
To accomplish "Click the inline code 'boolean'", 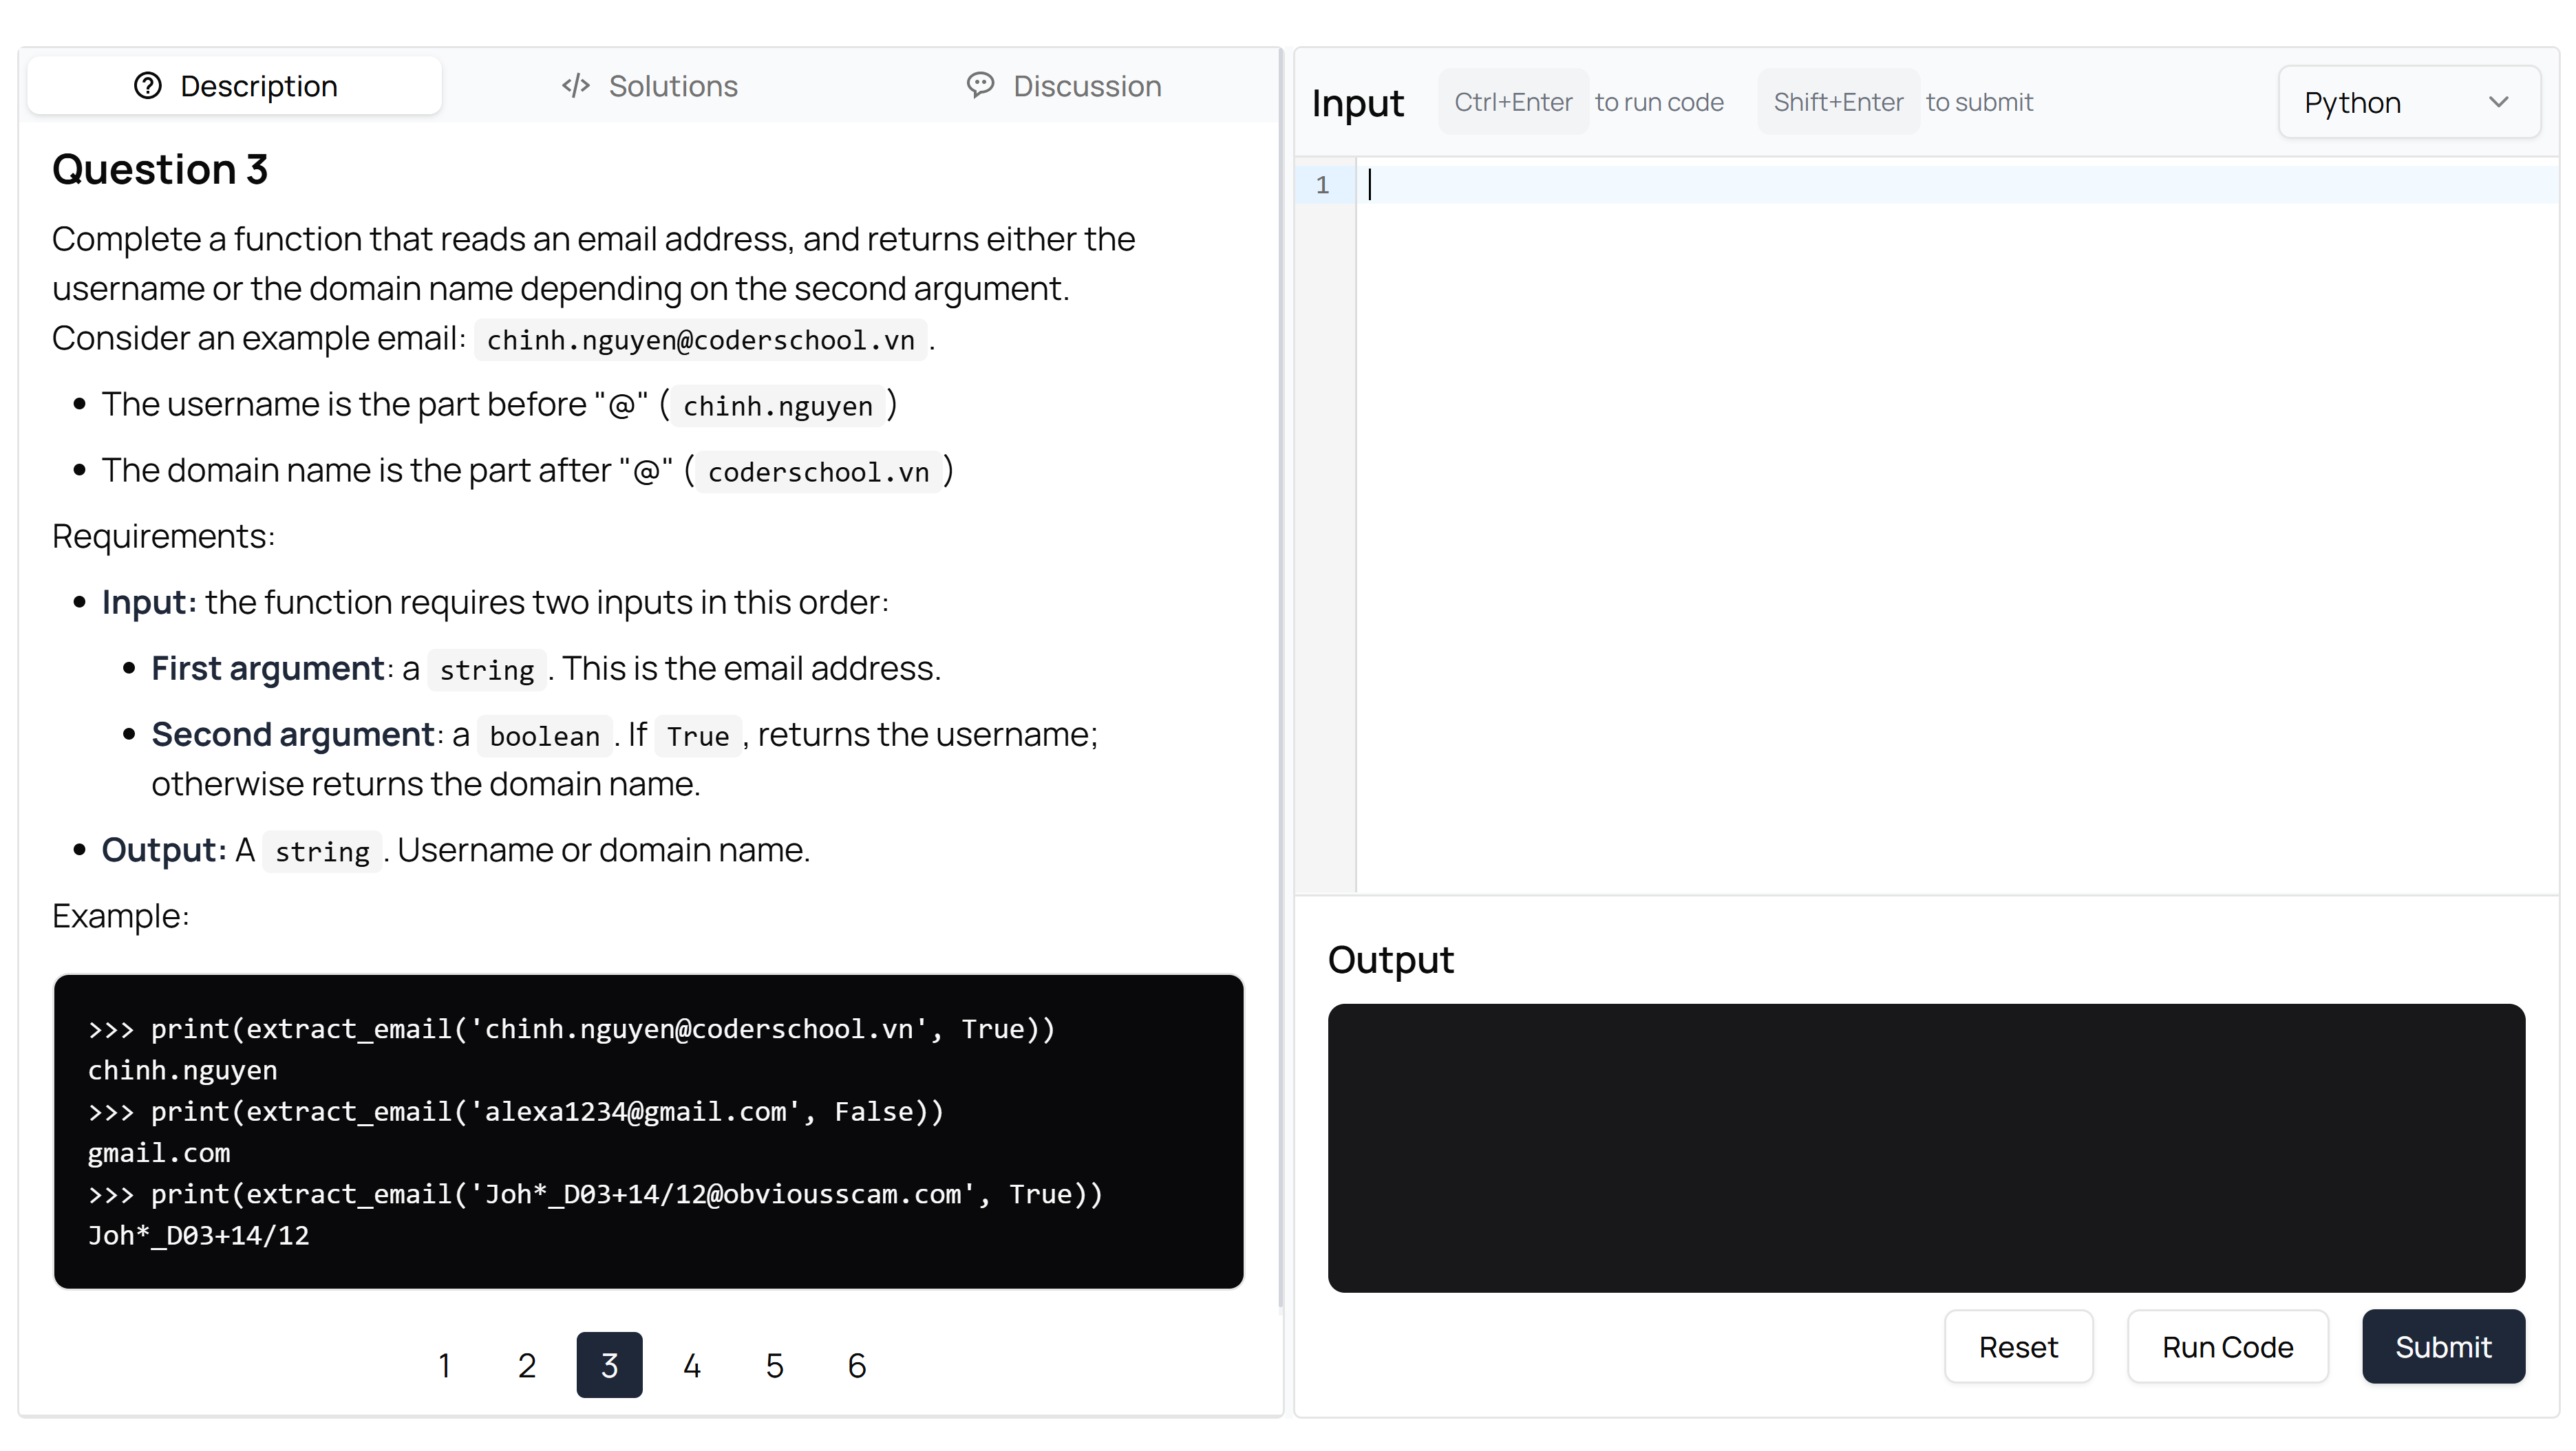I will point(544,736).
